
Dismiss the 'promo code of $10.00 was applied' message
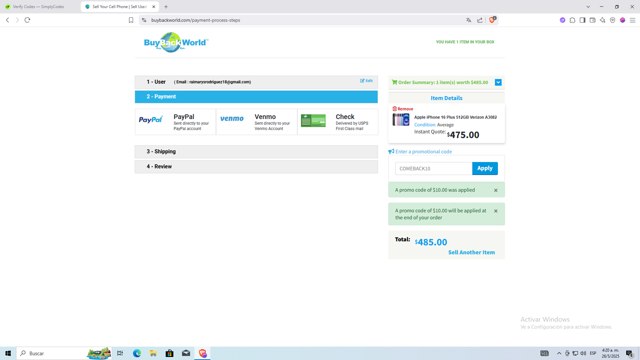tap(496, 190)
